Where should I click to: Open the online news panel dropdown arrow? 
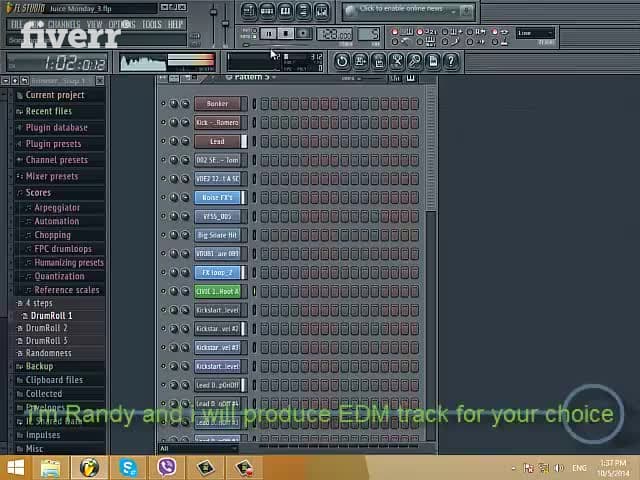(x=453, y=11)
